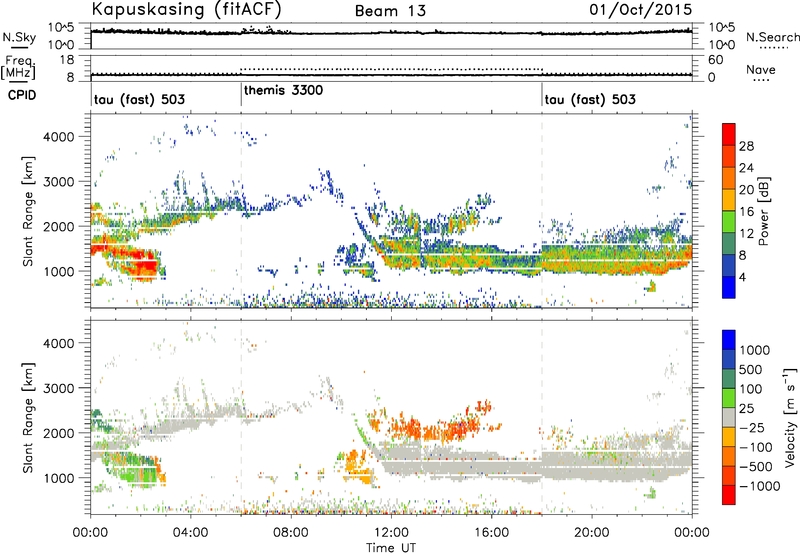Viewport: 800px width, 554px height.
Task: Select the tau (fast) 503 label starting at 00:00
Action: pyautogui.click(x=139, y=99)
